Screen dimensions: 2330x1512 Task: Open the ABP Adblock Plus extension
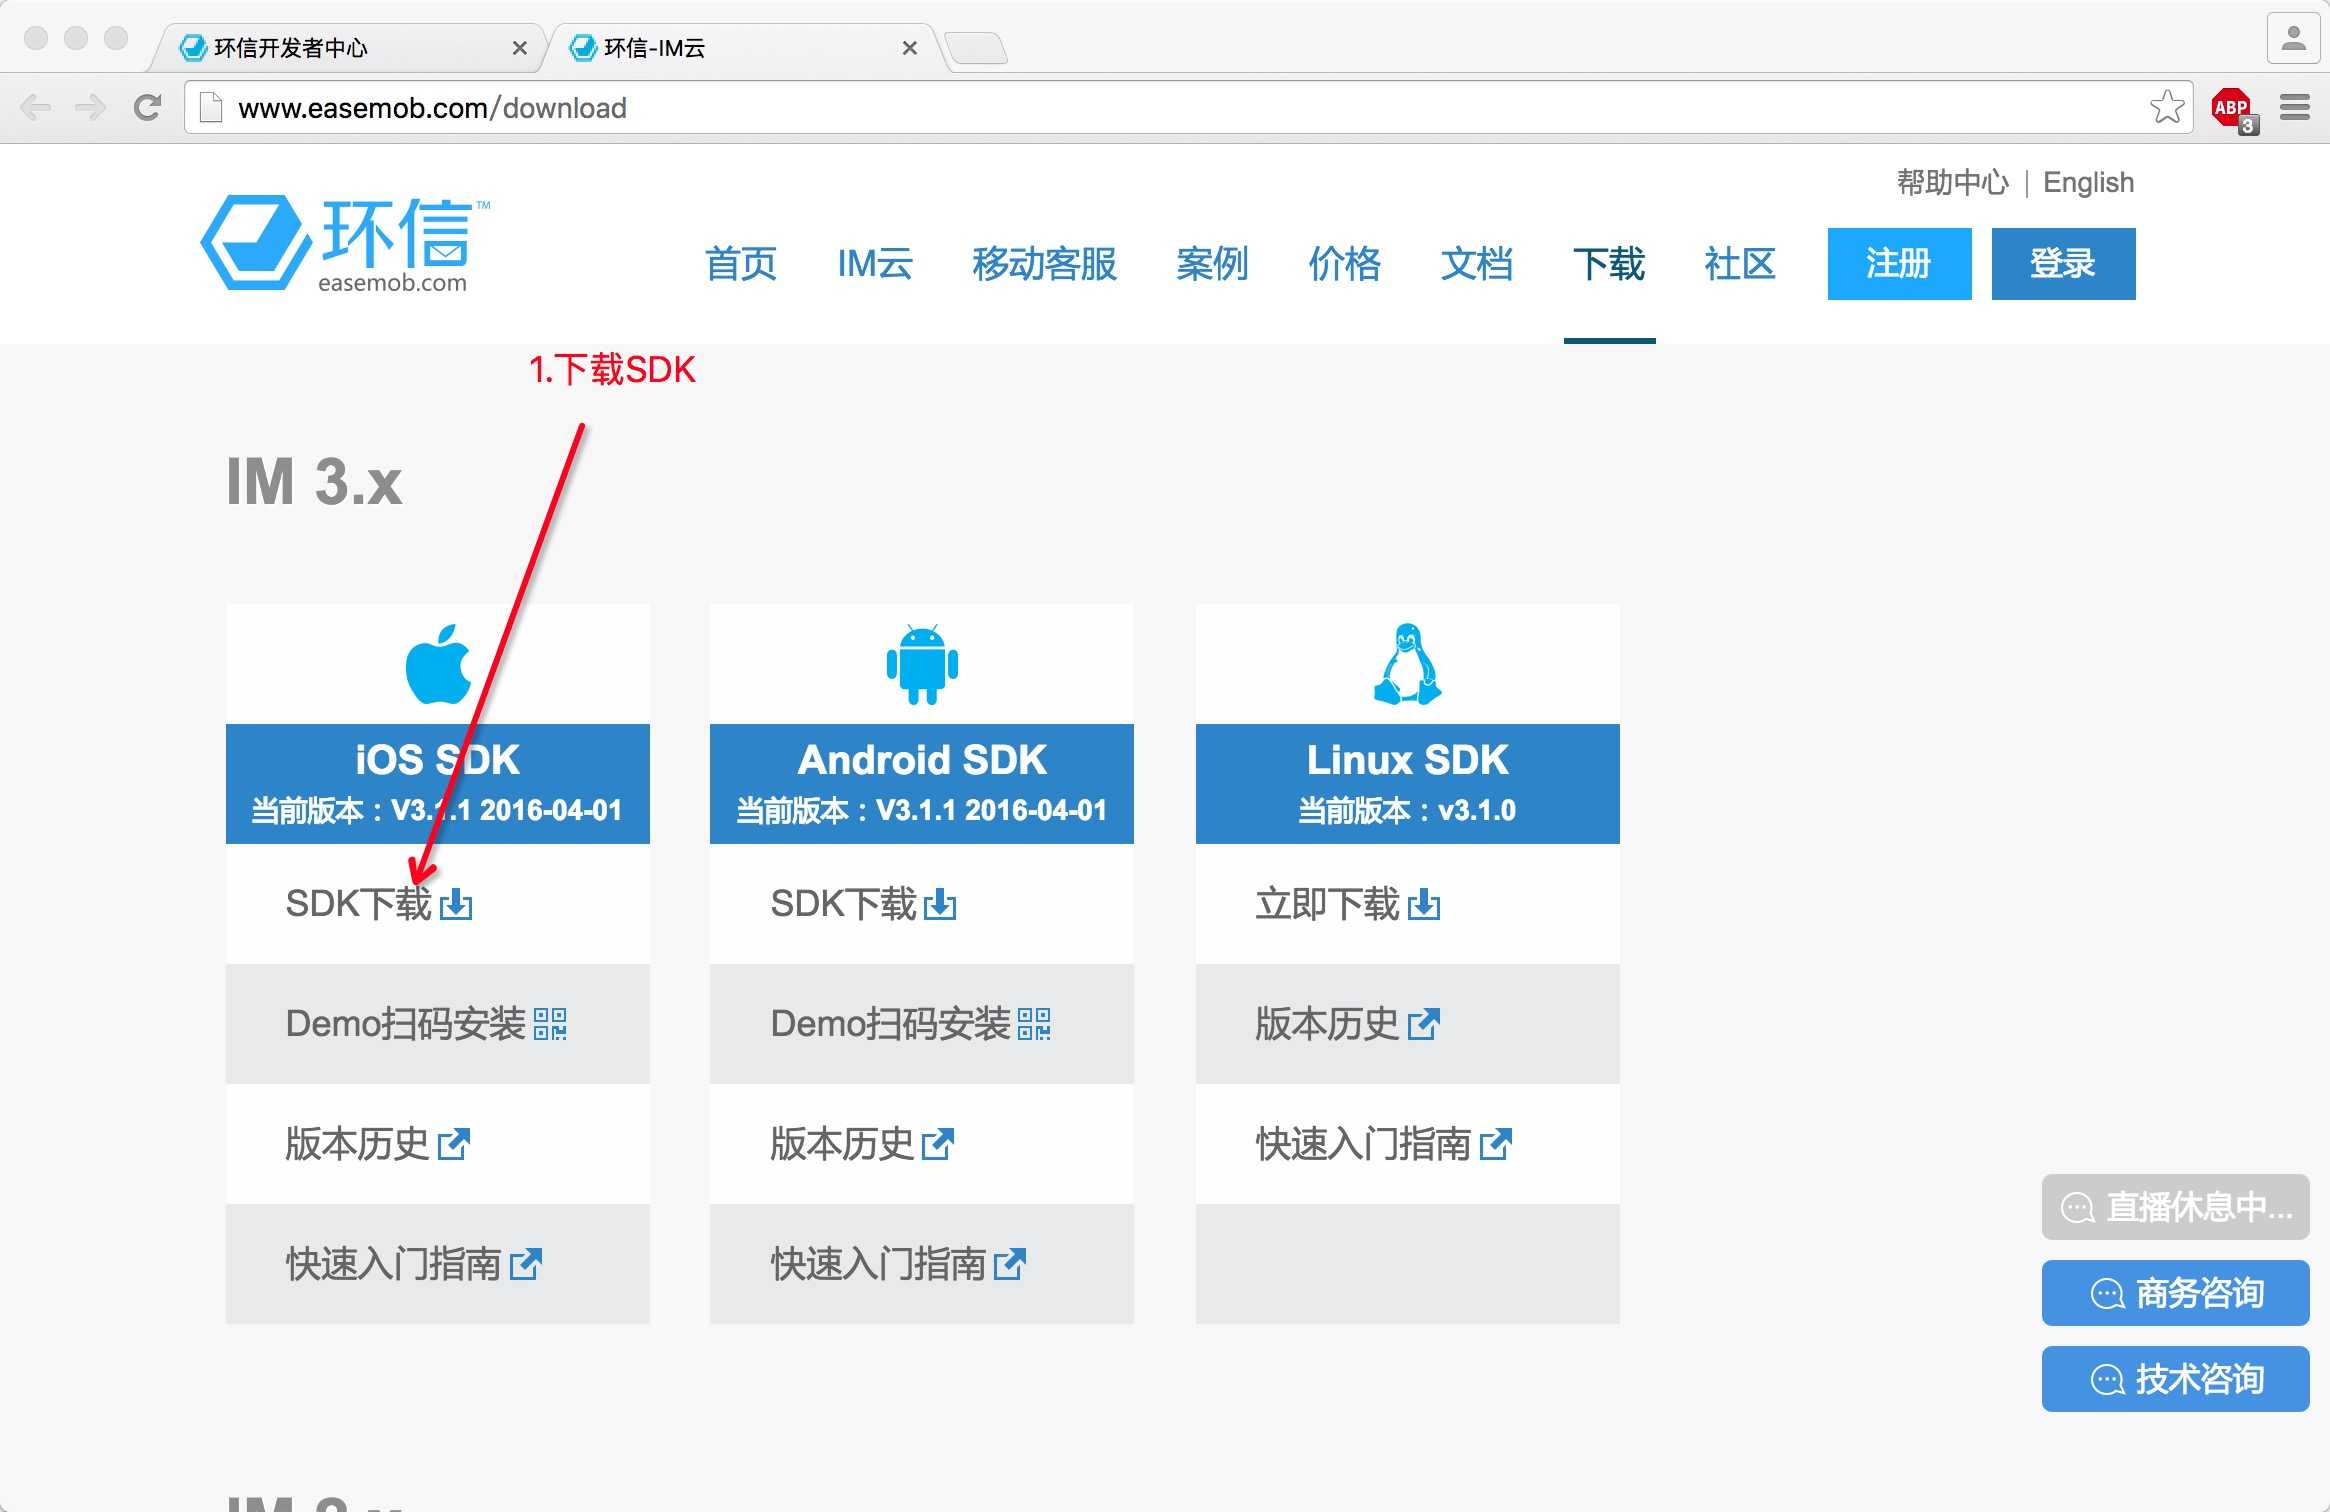tap(2233, 109)
